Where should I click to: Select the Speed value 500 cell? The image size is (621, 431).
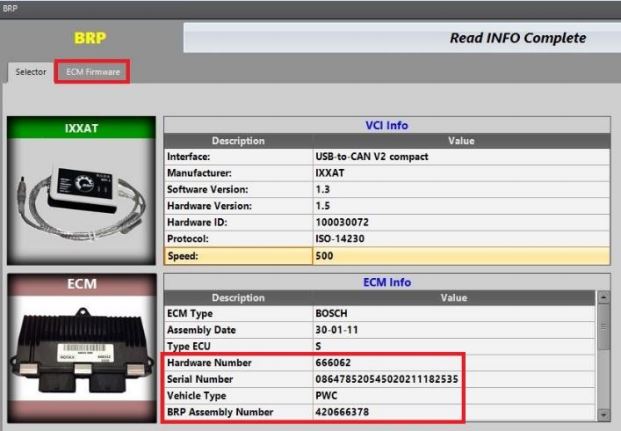(x=460, y=256)
